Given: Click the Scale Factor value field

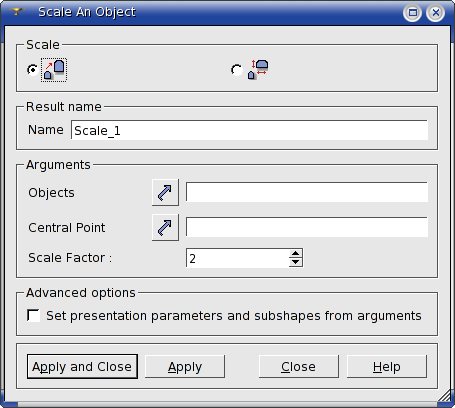Looking at the screenshot, I should click(237, 258).
